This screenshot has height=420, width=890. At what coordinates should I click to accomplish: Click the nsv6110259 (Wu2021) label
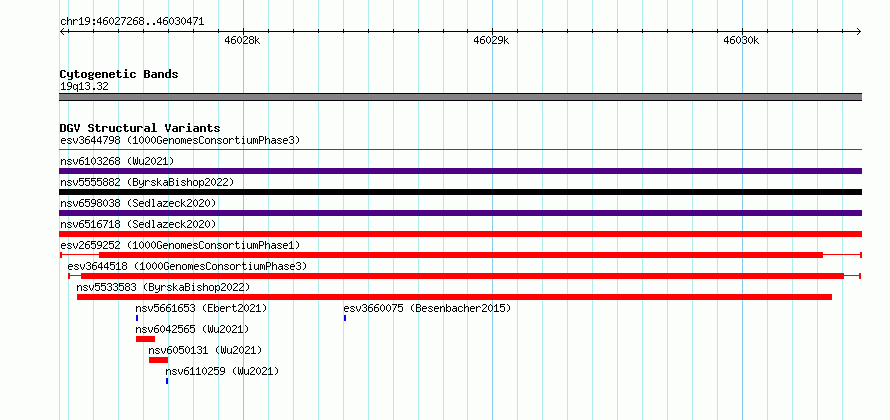point(222,371)
